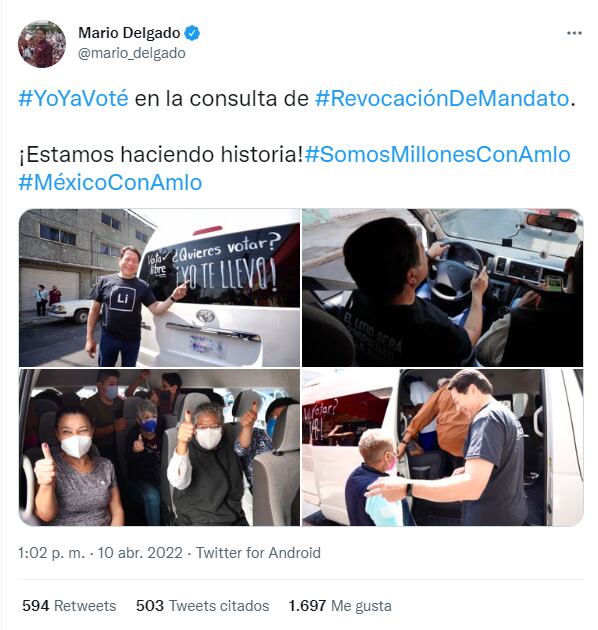This screenshot has width=598, height=630.
Task: Open the #RevocaciónDeMandato hashtag
Action: tap(442, 99)
